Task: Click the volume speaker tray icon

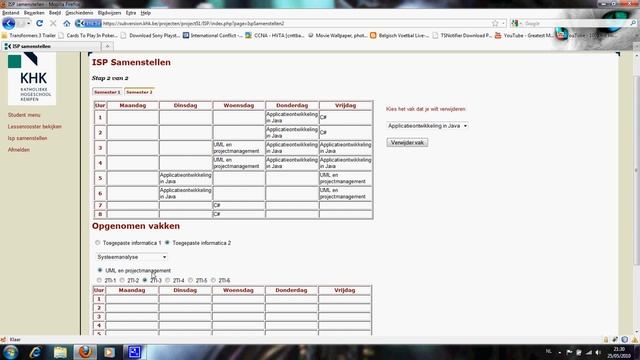Action: point(598,352)
